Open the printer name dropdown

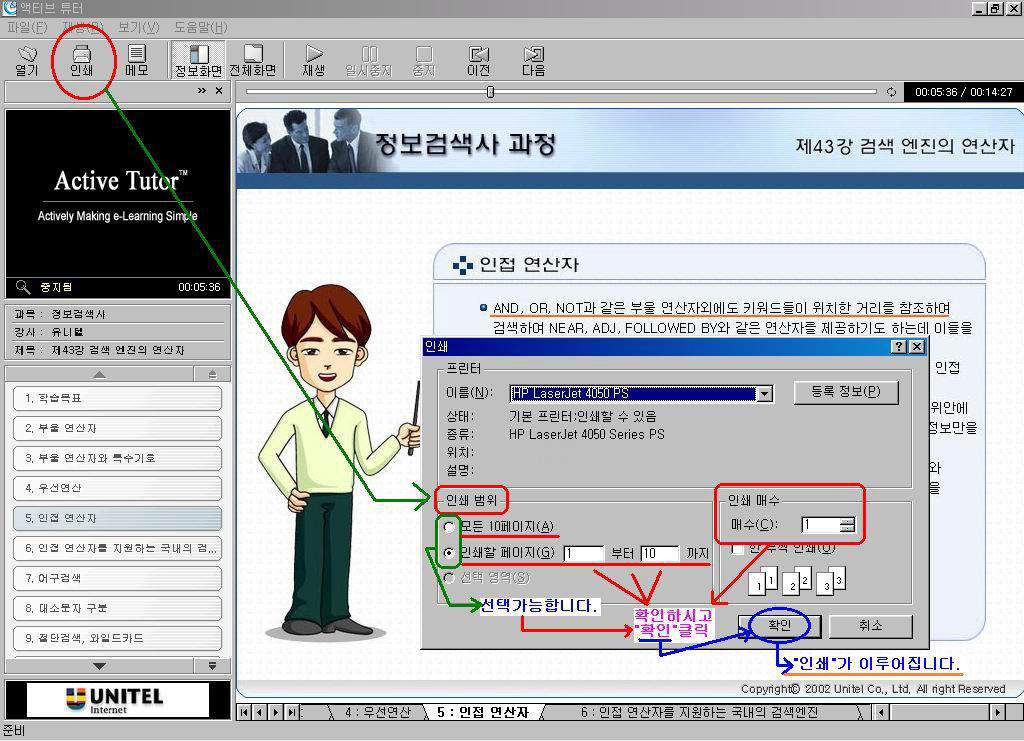(x=765, y=394)
